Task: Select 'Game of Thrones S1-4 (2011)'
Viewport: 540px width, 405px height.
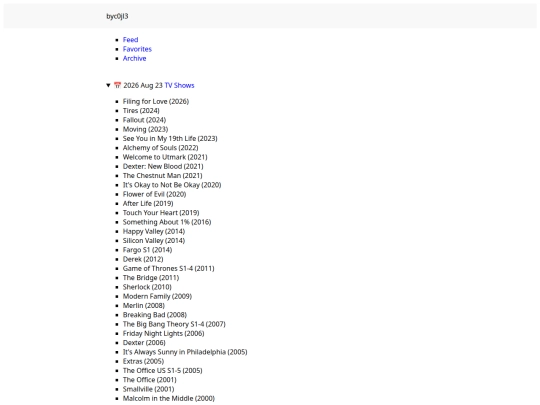Action: (168, 269)
